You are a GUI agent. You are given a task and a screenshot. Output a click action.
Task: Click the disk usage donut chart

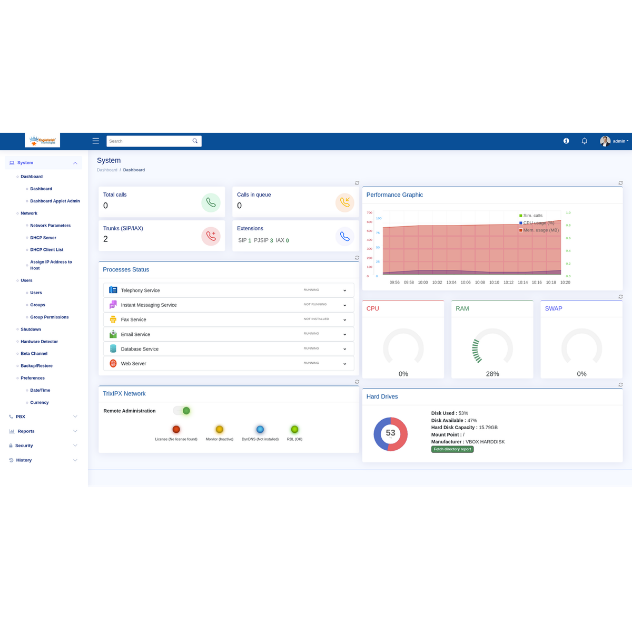click(391, 434)
